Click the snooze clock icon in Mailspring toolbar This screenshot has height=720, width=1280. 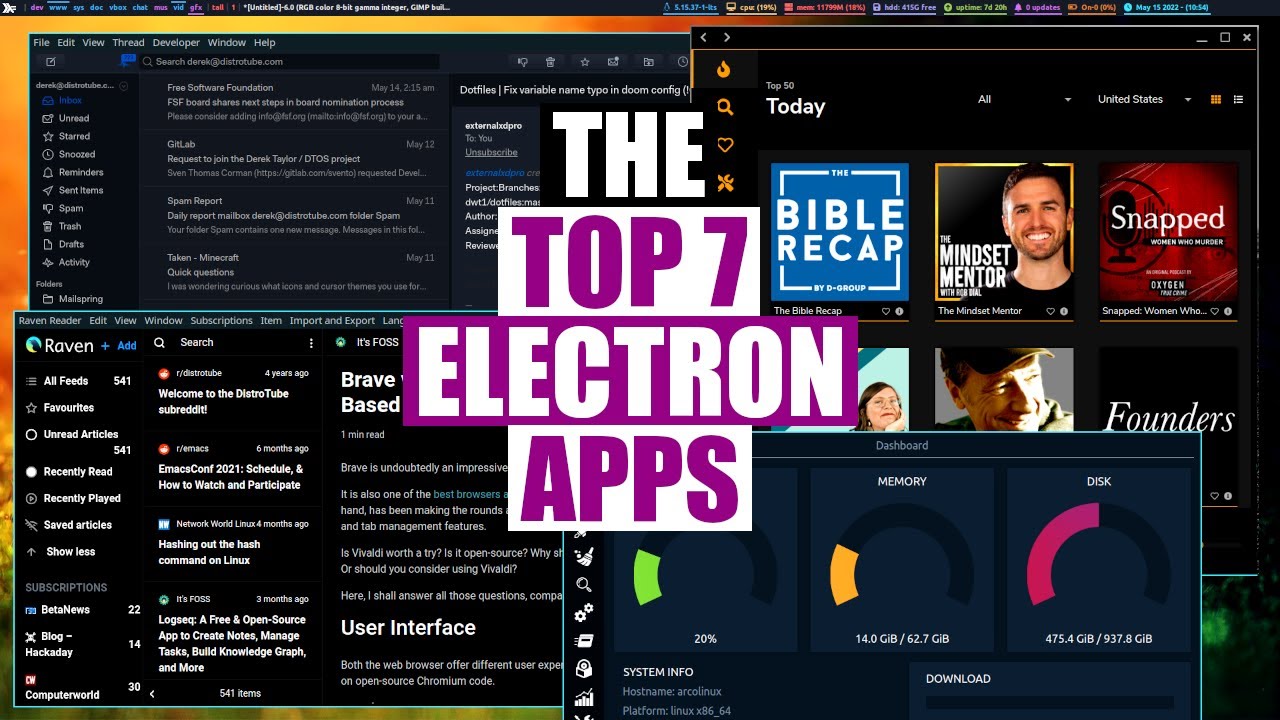tap(682, 62)
